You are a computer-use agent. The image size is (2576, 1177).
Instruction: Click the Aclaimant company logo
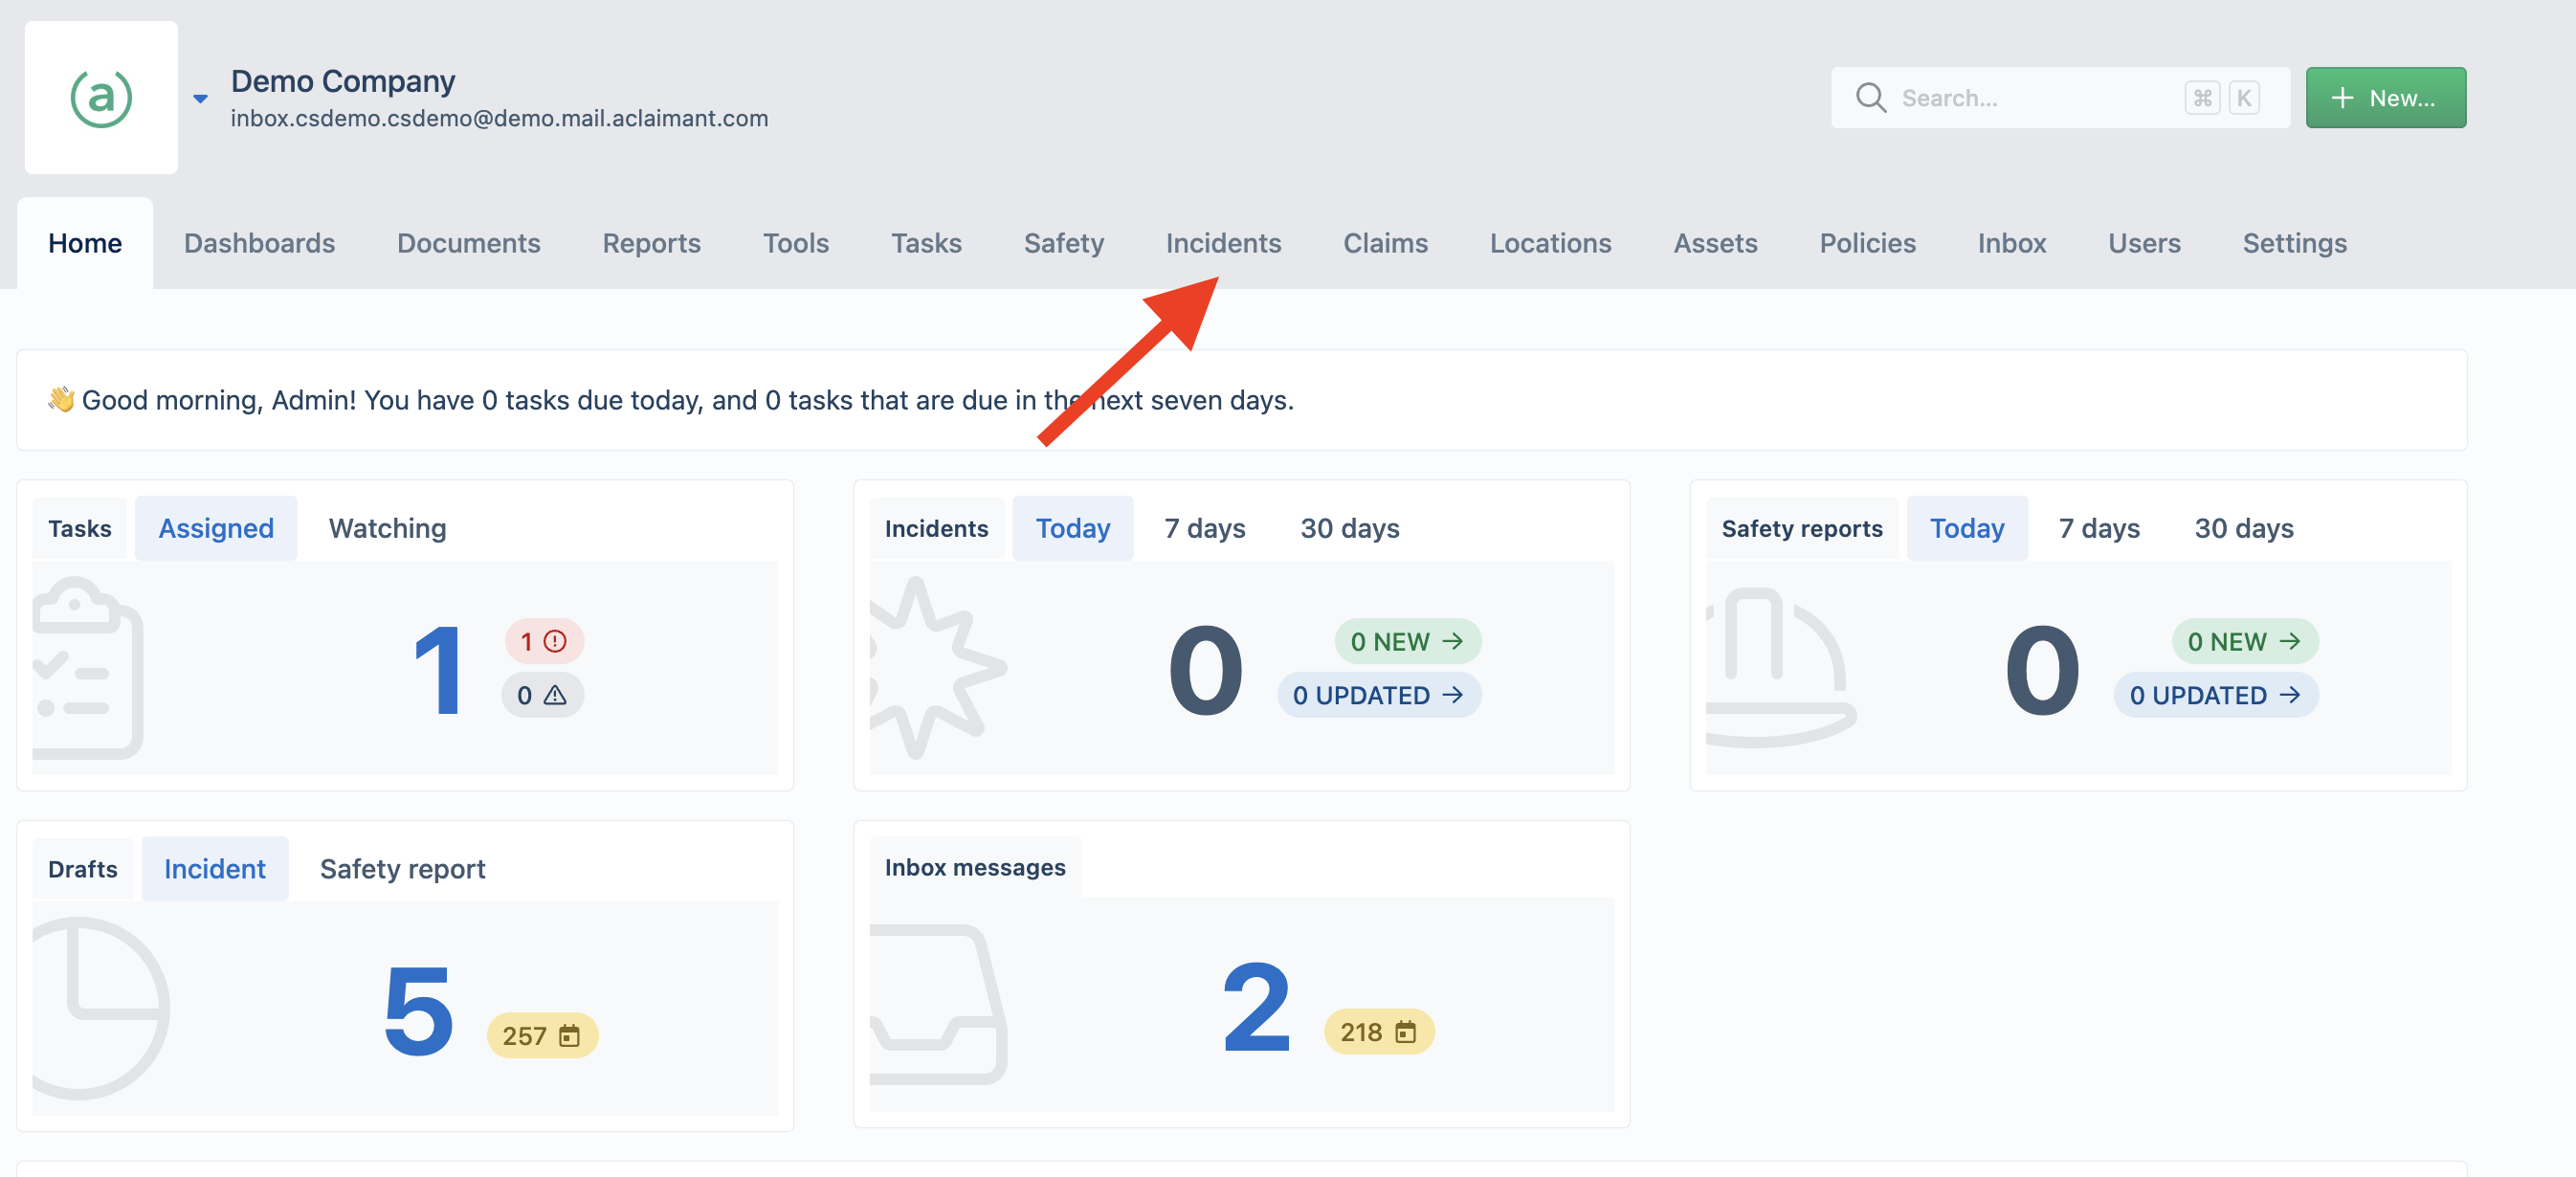click(101, 97)
